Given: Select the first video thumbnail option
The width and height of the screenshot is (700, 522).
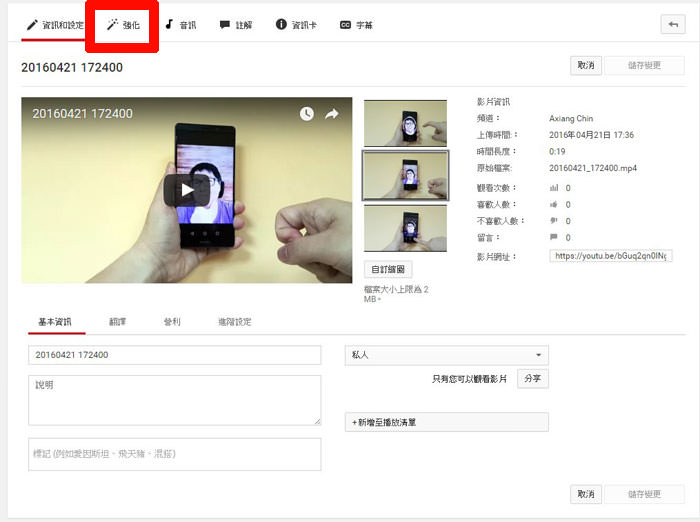Looking at the screenshot, I should coord(405,123).
